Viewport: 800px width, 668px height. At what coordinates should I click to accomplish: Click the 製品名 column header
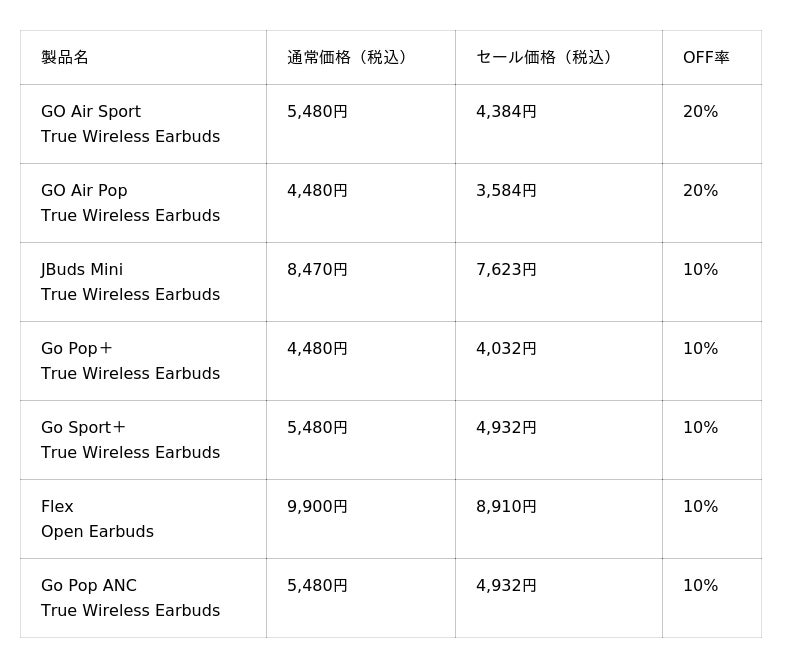65,58
